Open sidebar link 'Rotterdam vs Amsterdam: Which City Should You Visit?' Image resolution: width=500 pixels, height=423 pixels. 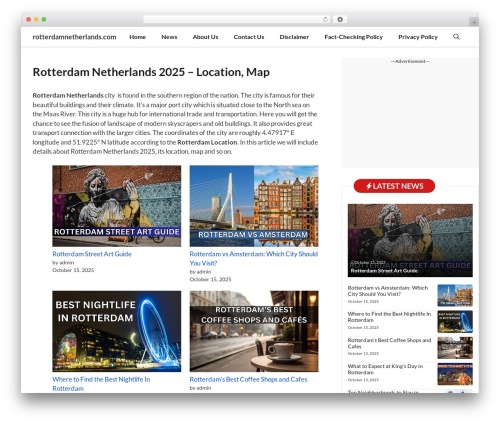(x=388, y=291)
